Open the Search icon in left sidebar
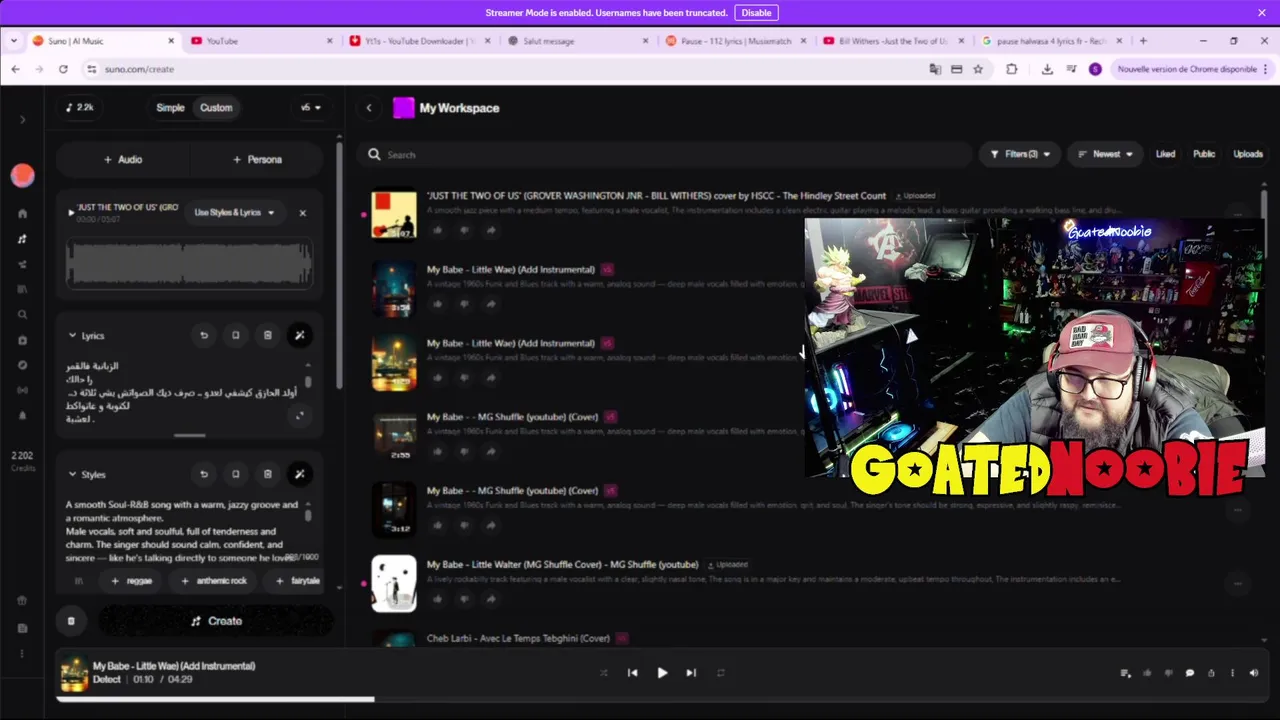Image resolution: width=1280 pixels, height=720 pixels. click(x=22, y=315)
